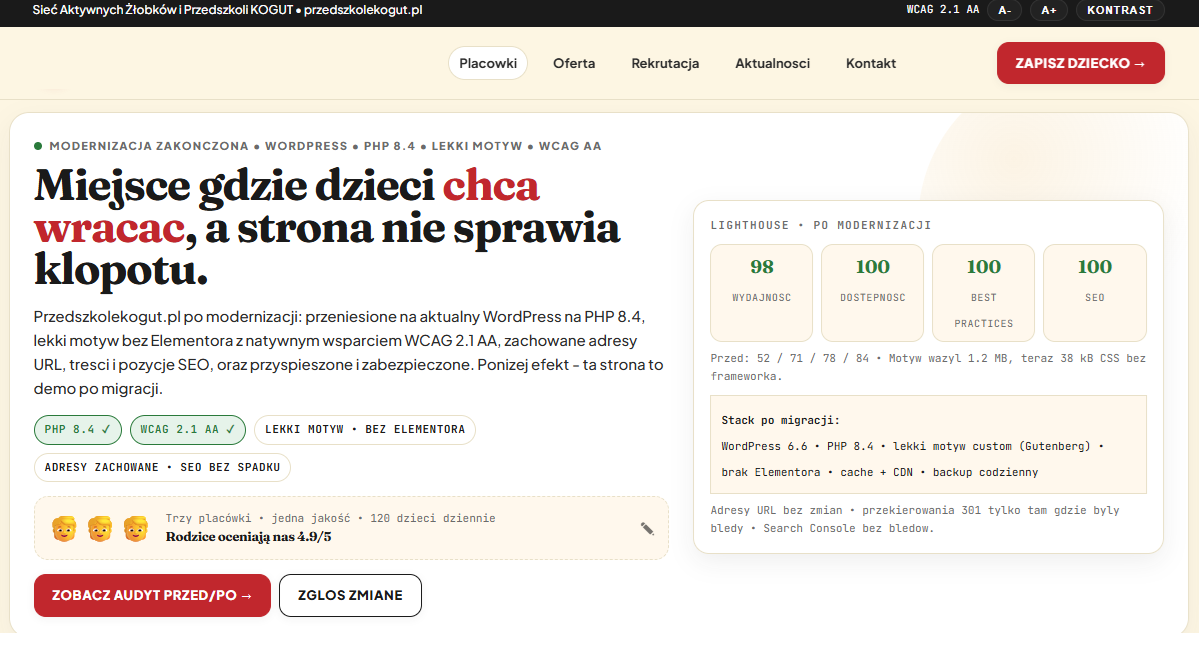
Task: Click the 100 BEST PRACTICES score card
Action: click(x=983, y=293)
